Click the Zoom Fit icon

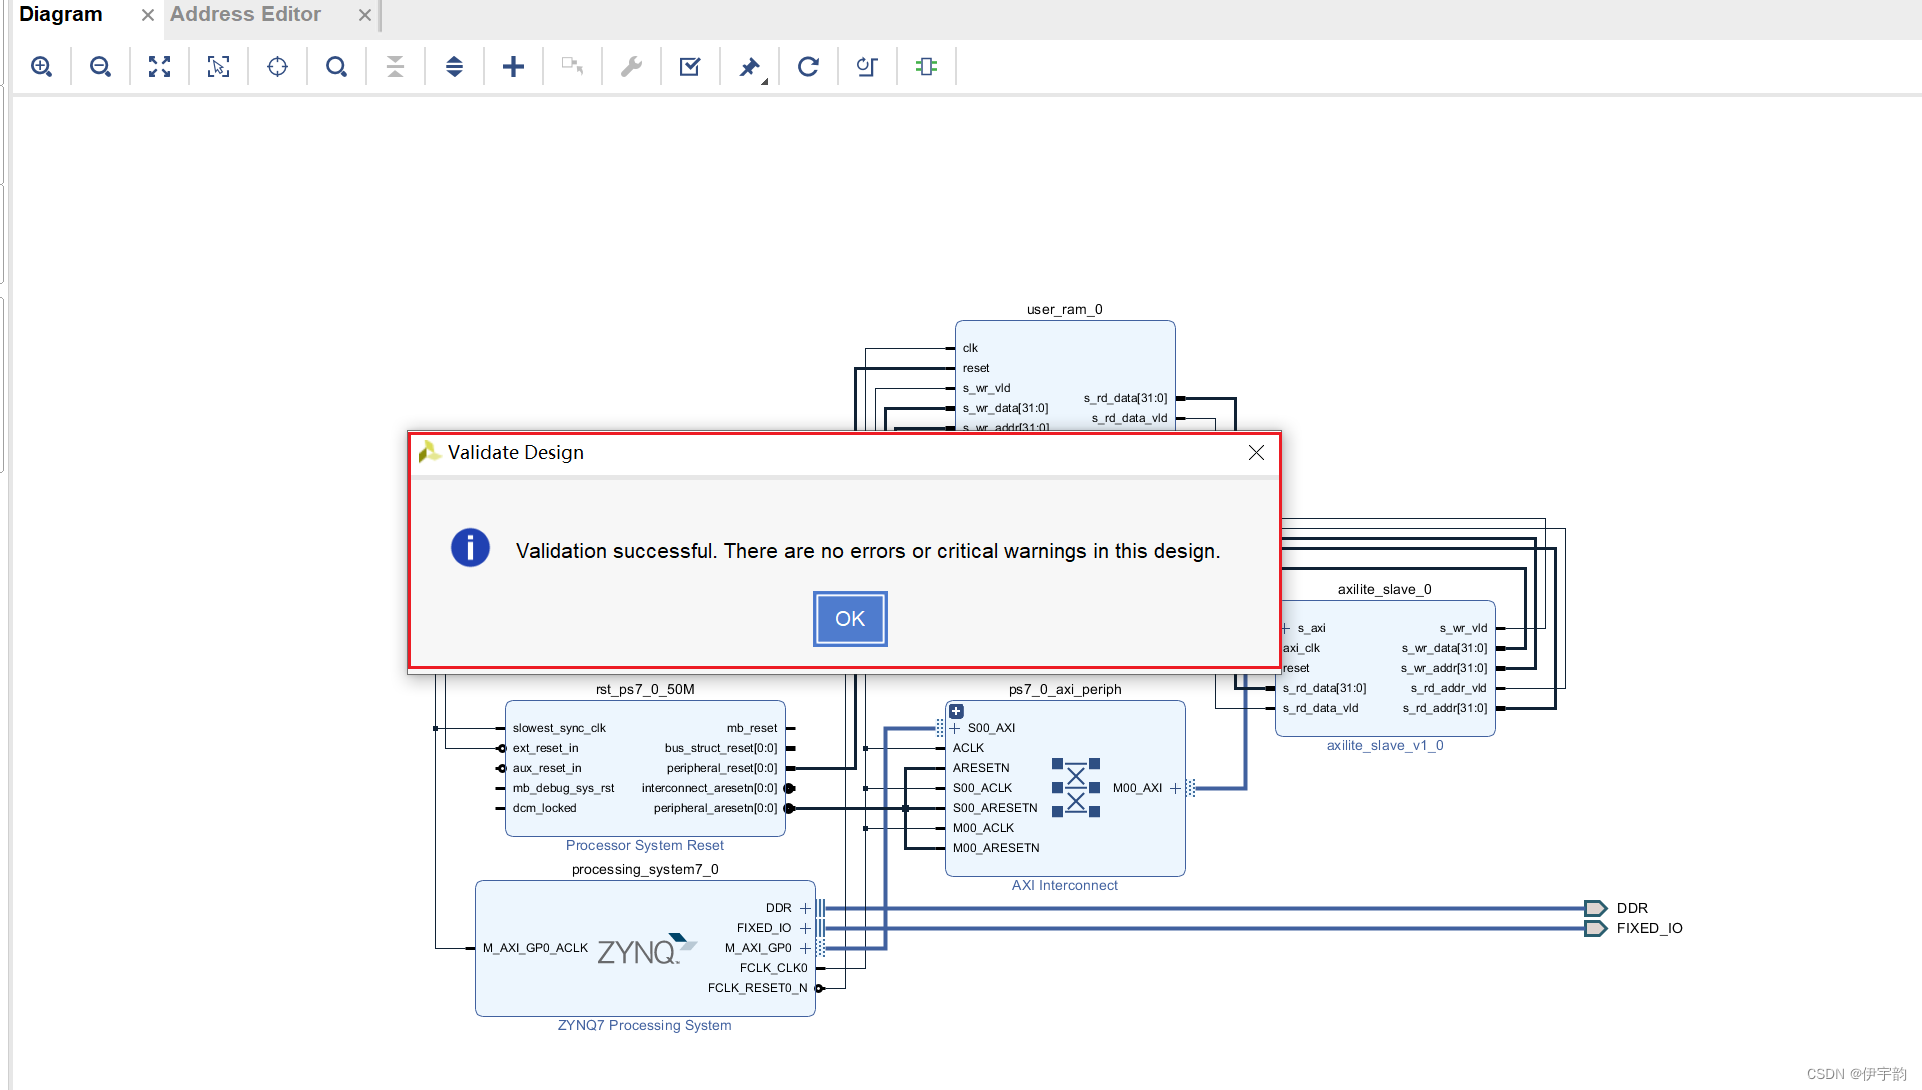(159, 67)
